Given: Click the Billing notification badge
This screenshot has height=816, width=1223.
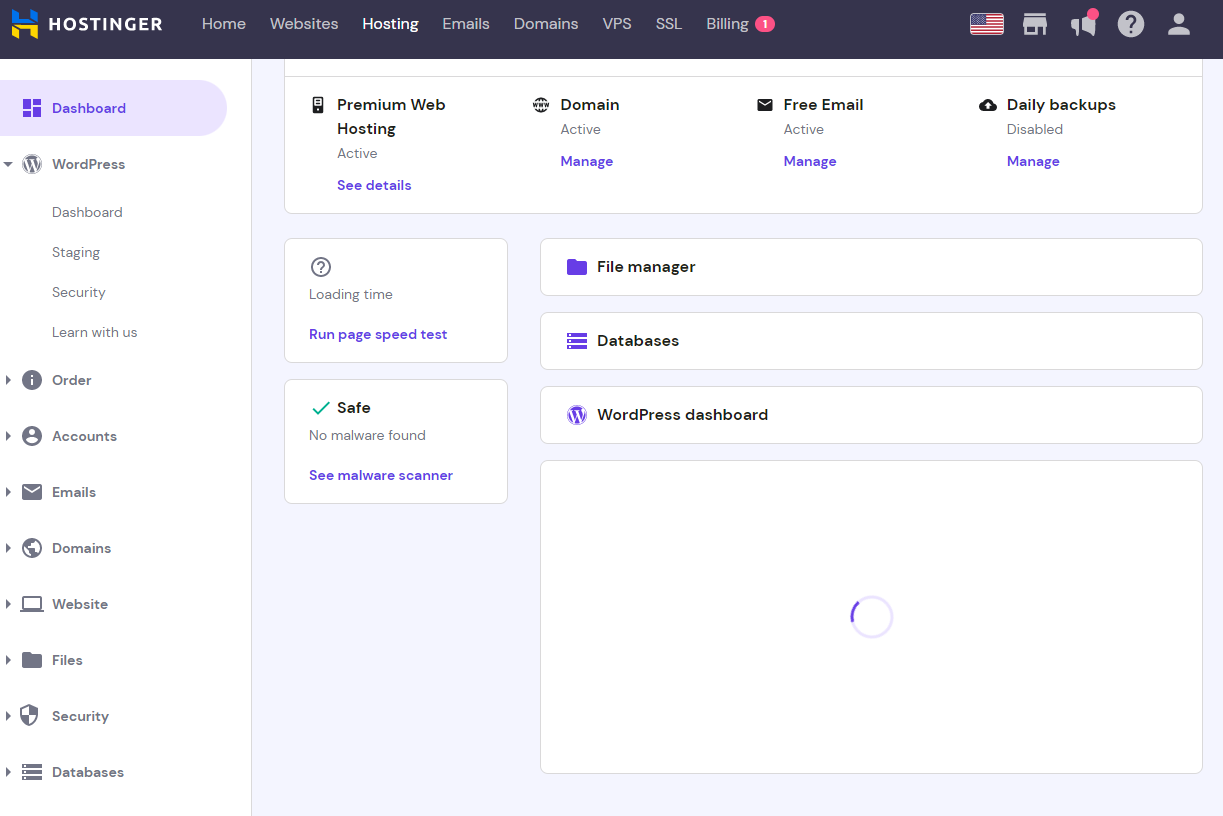Looking at the screenshot, I should (765, 24).
